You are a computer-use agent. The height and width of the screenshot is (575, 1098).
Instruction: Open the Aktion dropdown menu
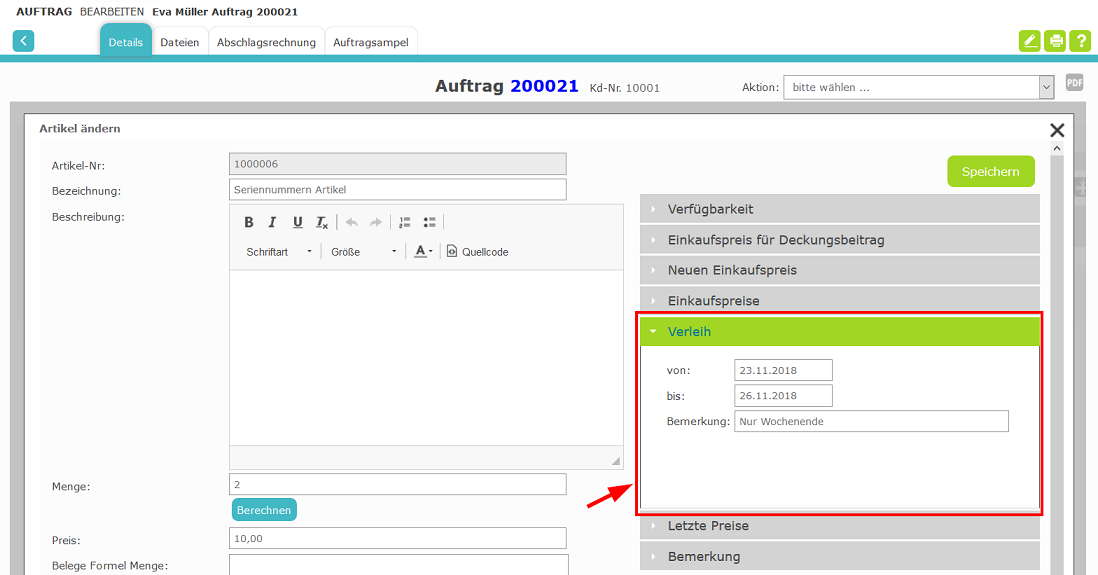(x=918, y=87)
